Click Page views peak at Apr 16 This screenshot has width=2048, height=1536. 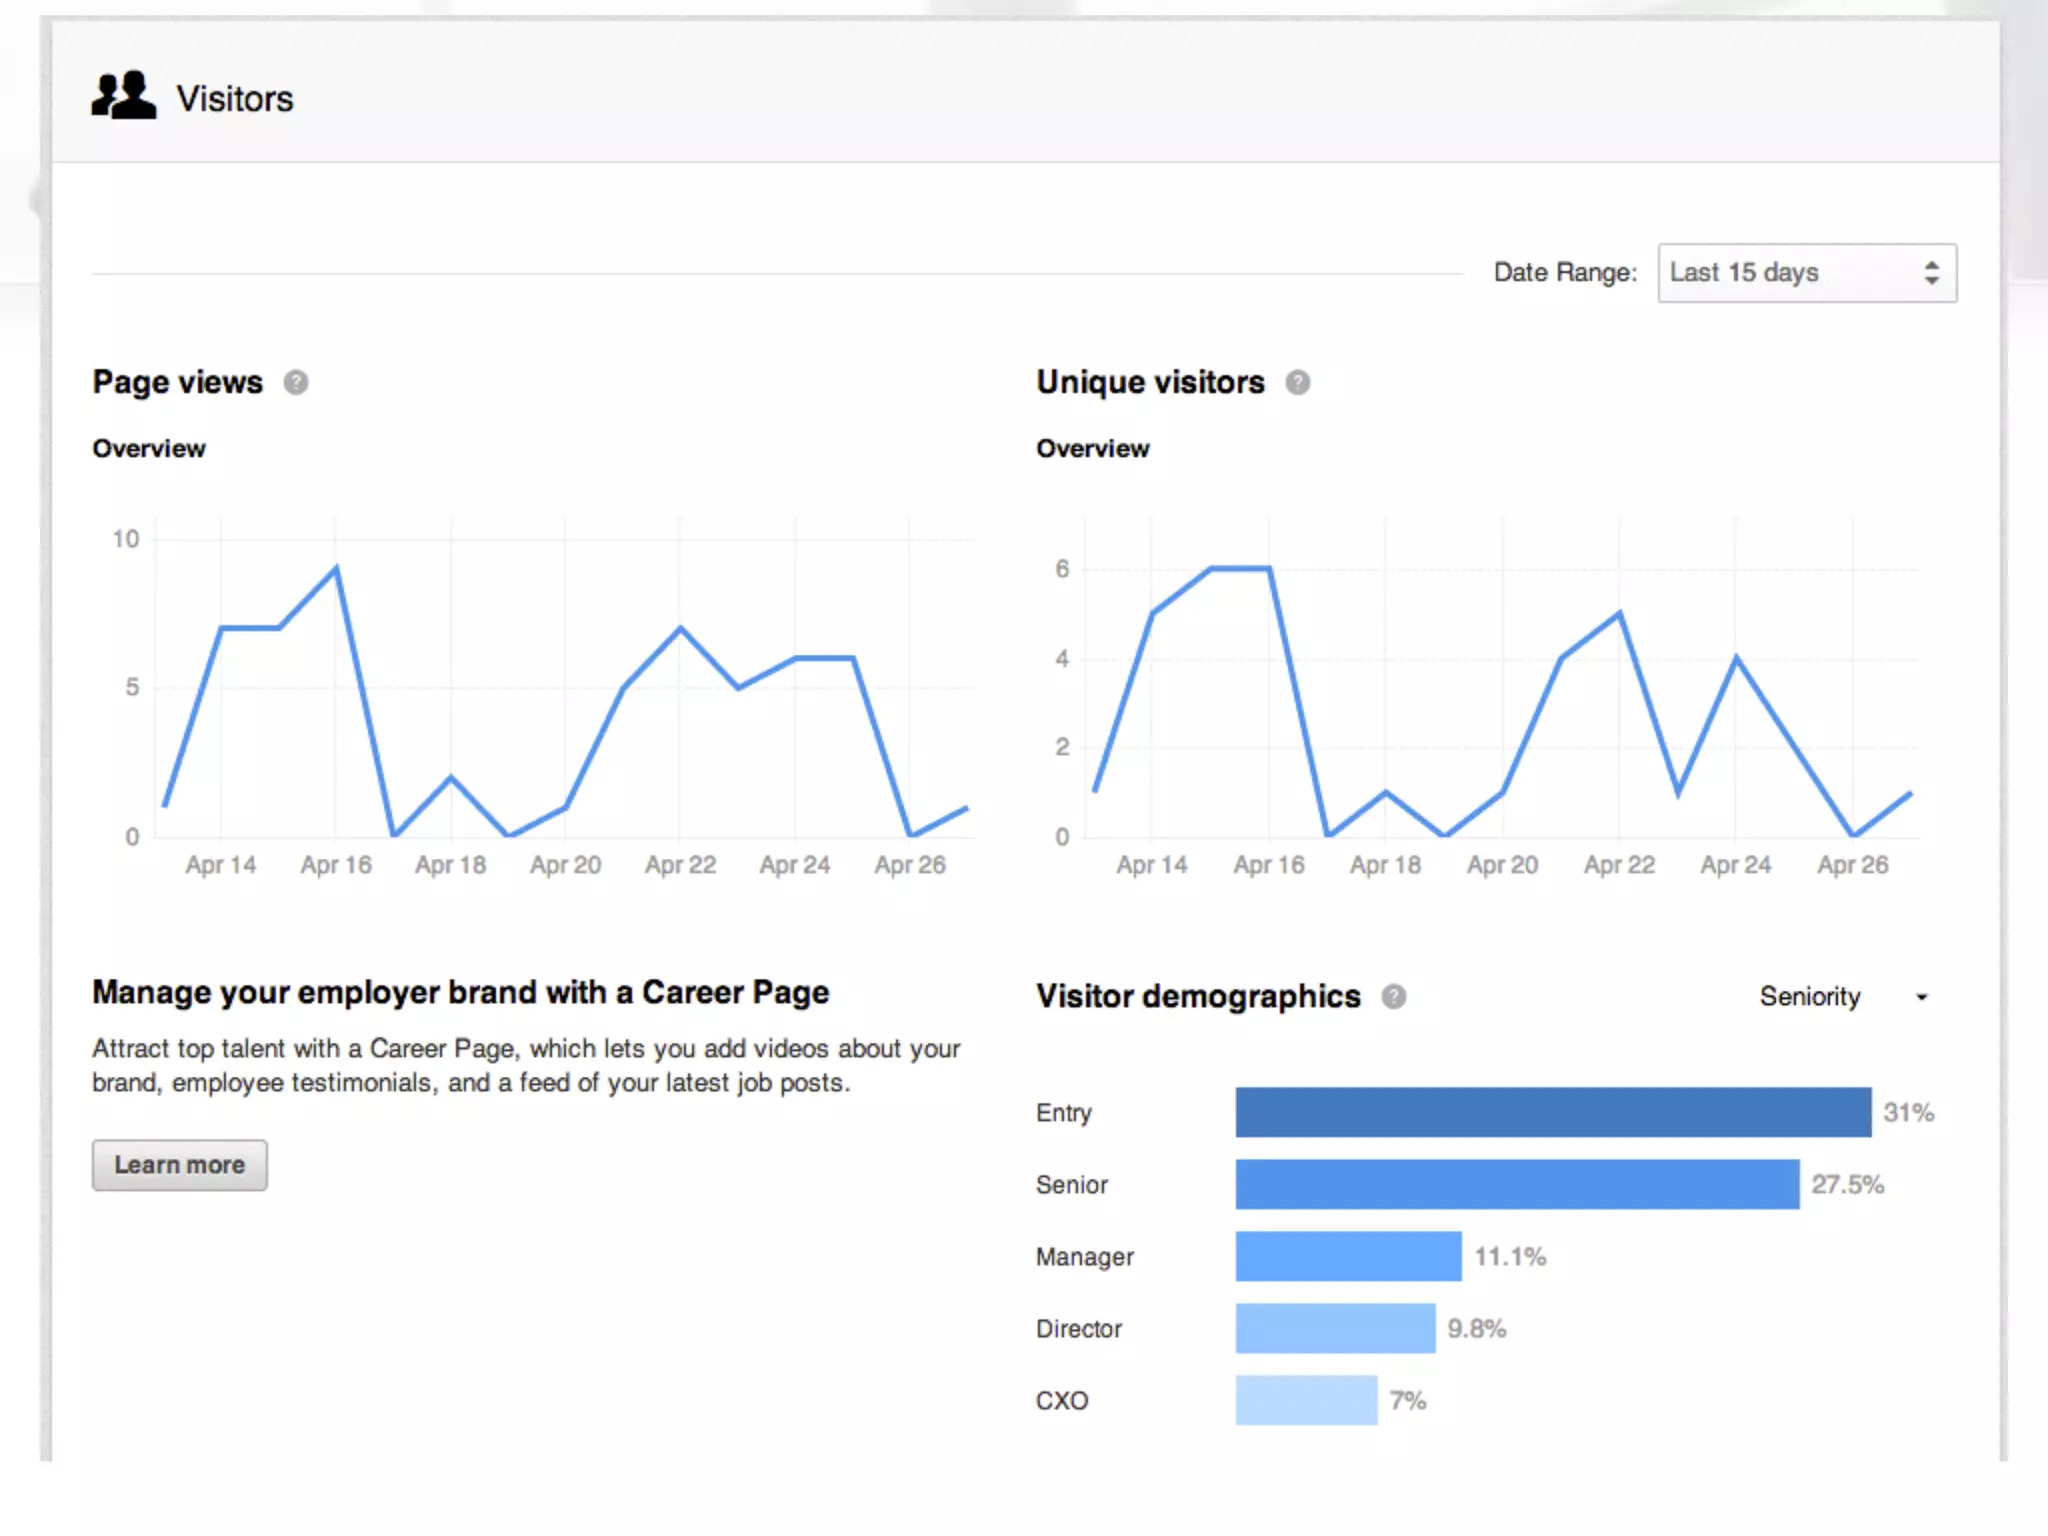(336, 568)
